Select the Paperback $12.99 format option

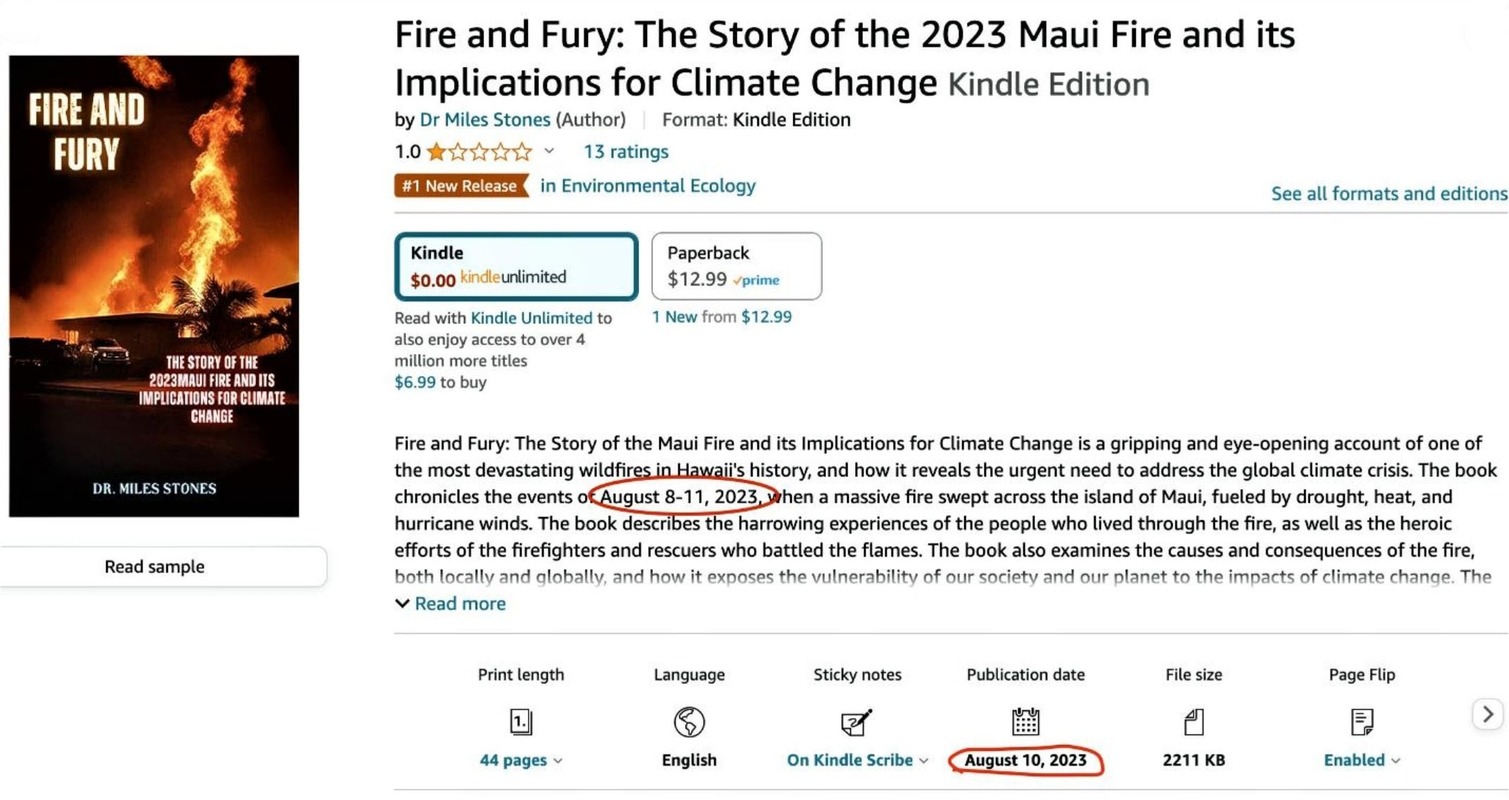point(736,266)
